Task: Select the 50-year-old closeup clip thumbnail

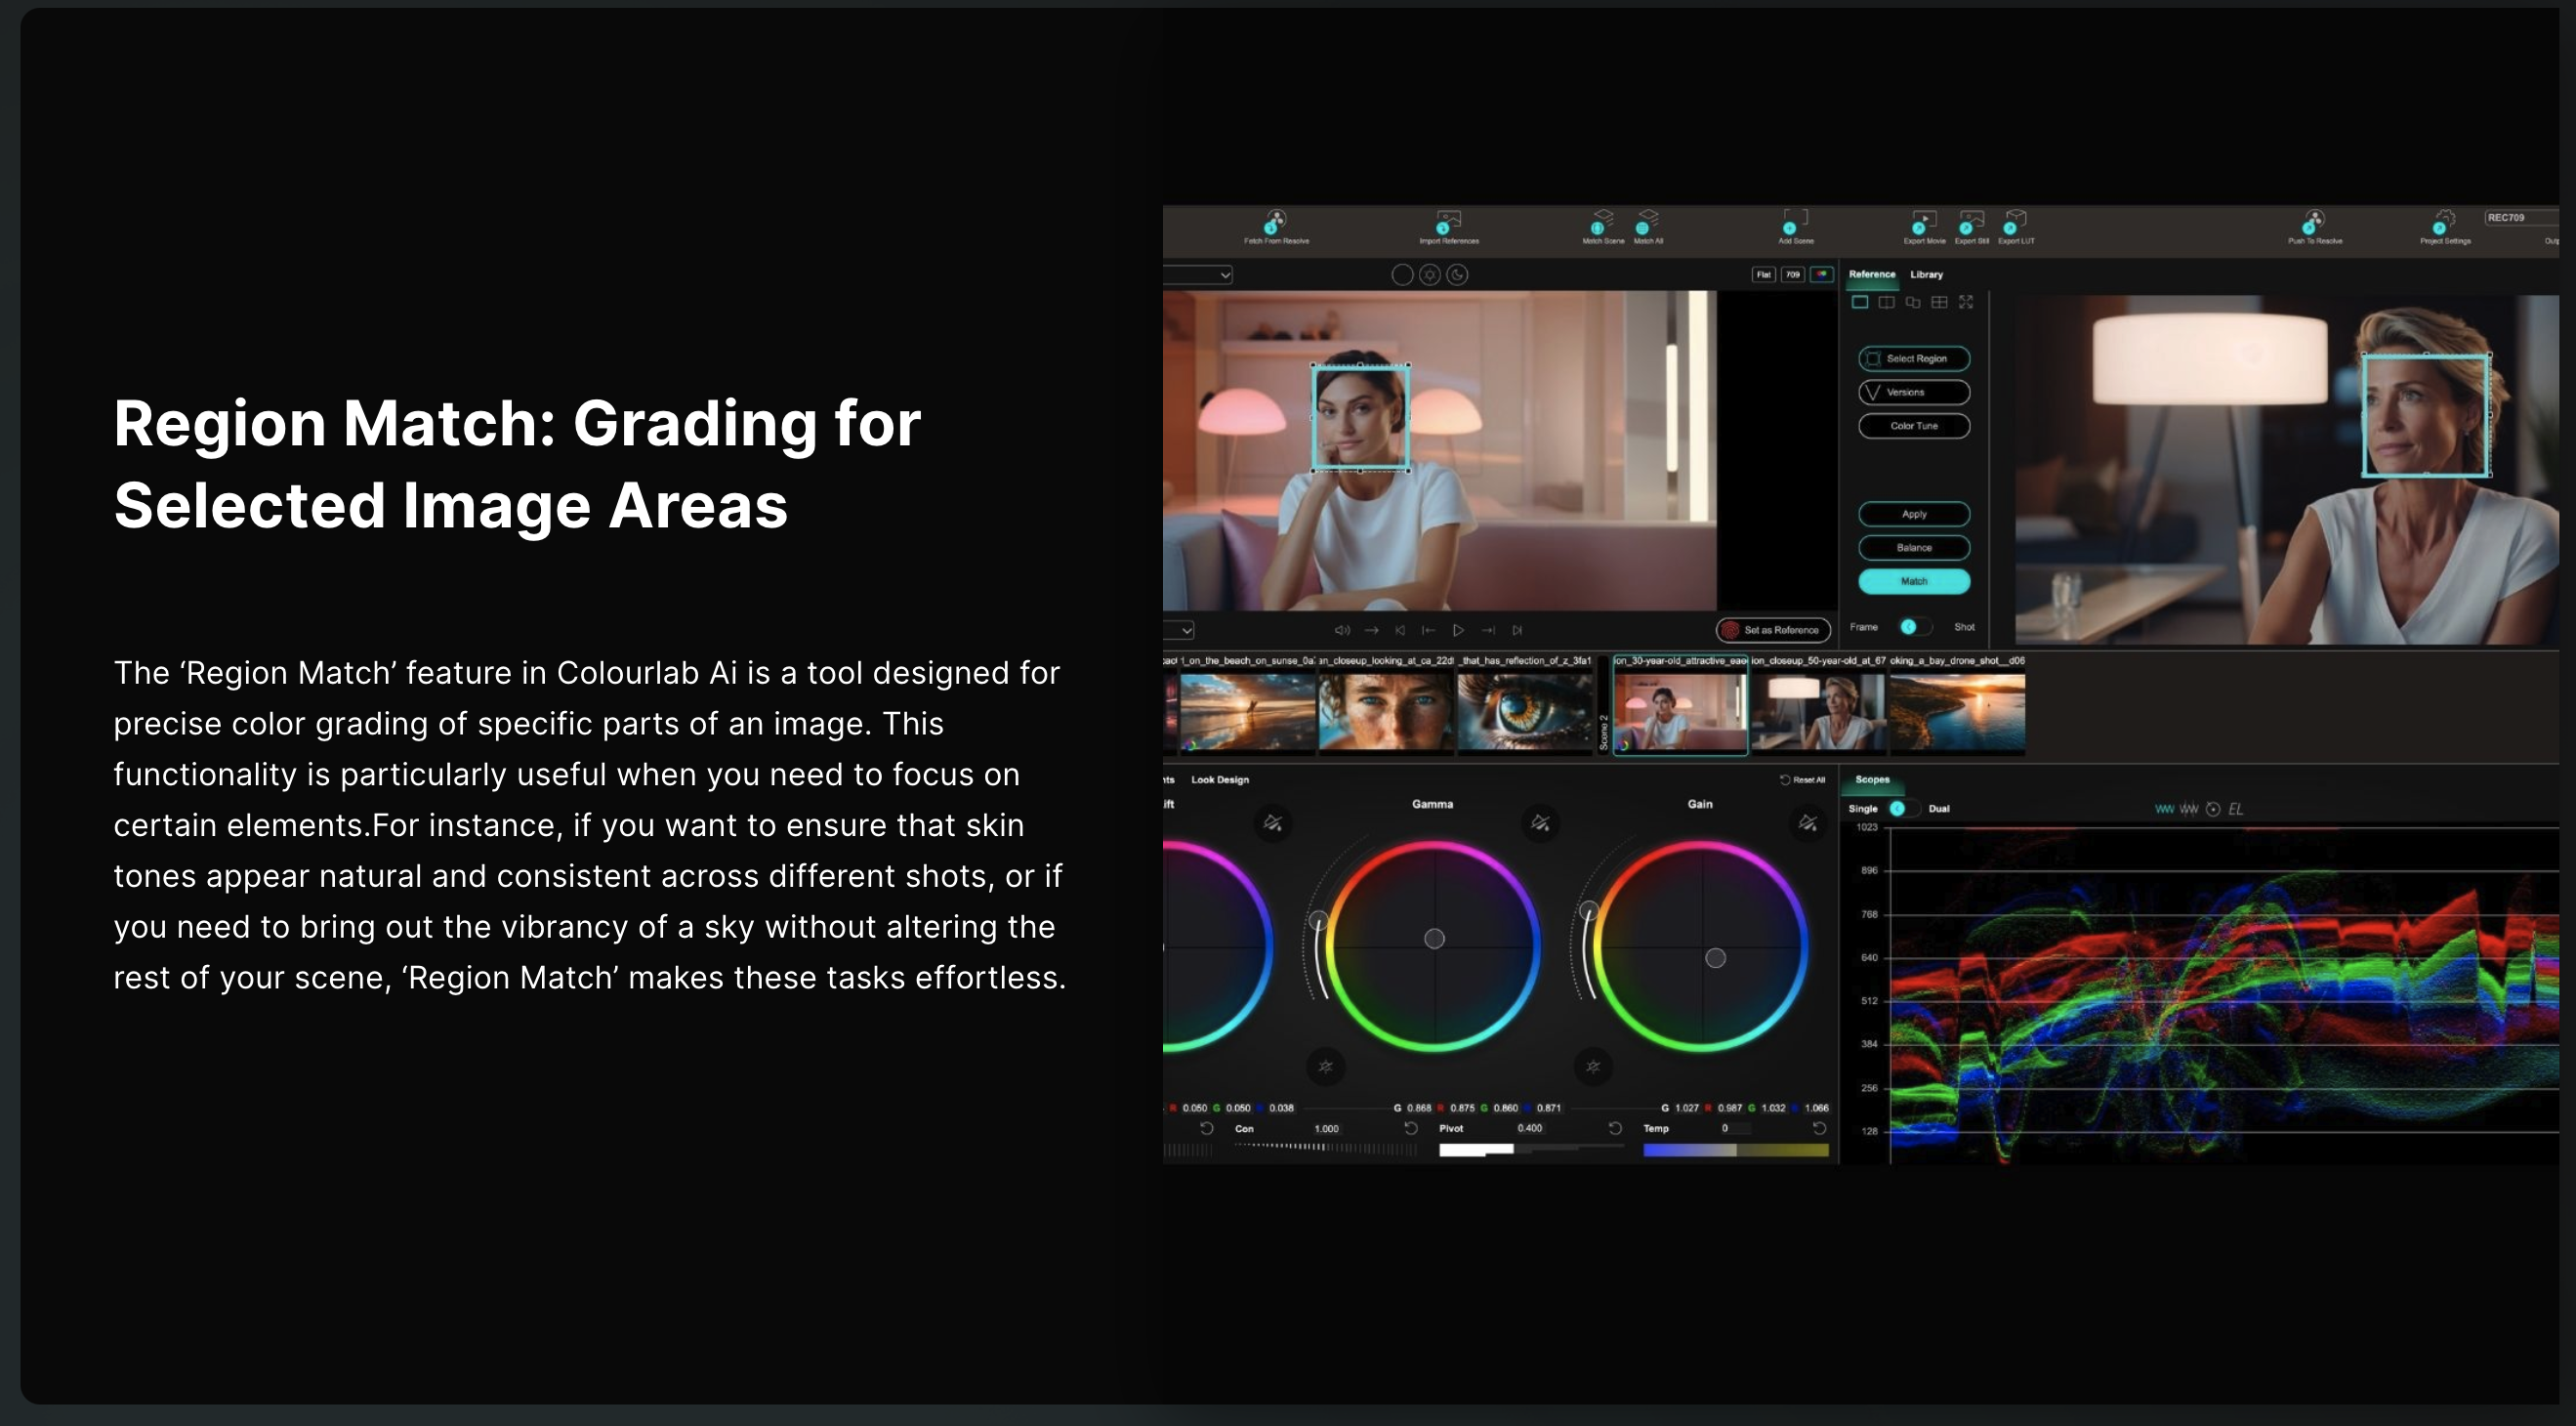Action: (x=1818, y=712)
